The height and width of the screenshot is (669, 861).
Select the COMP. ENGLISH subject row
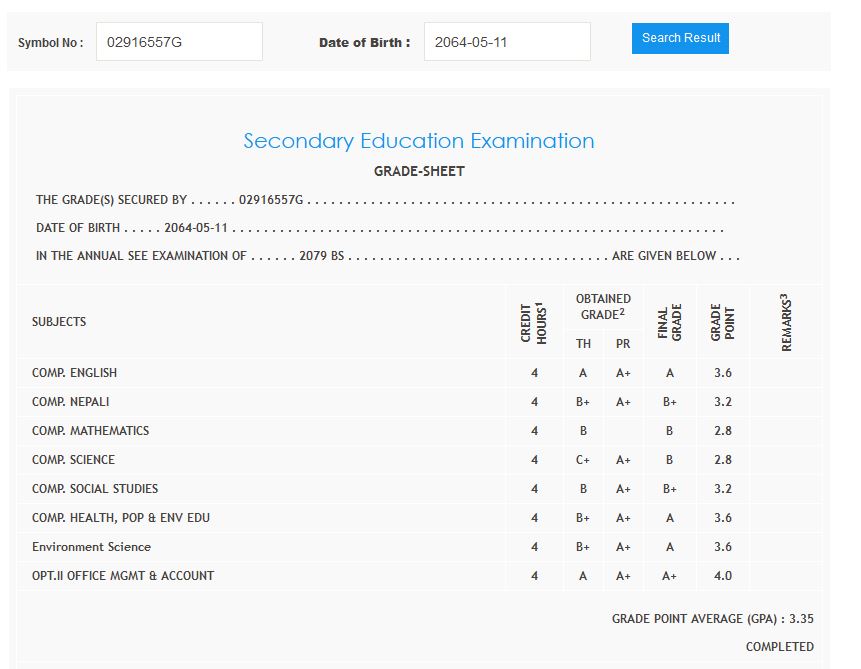coord(74,373)
